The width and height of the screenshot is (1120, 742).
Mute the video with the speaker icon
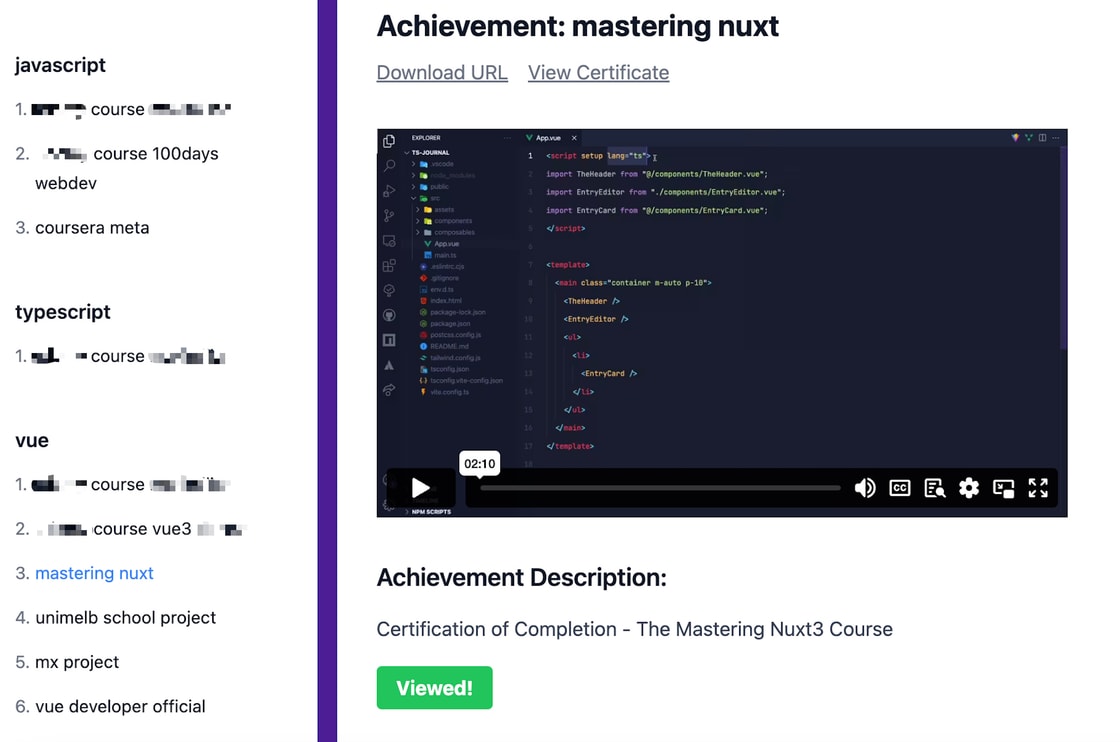pyautogui.click(x=864, y=488)
